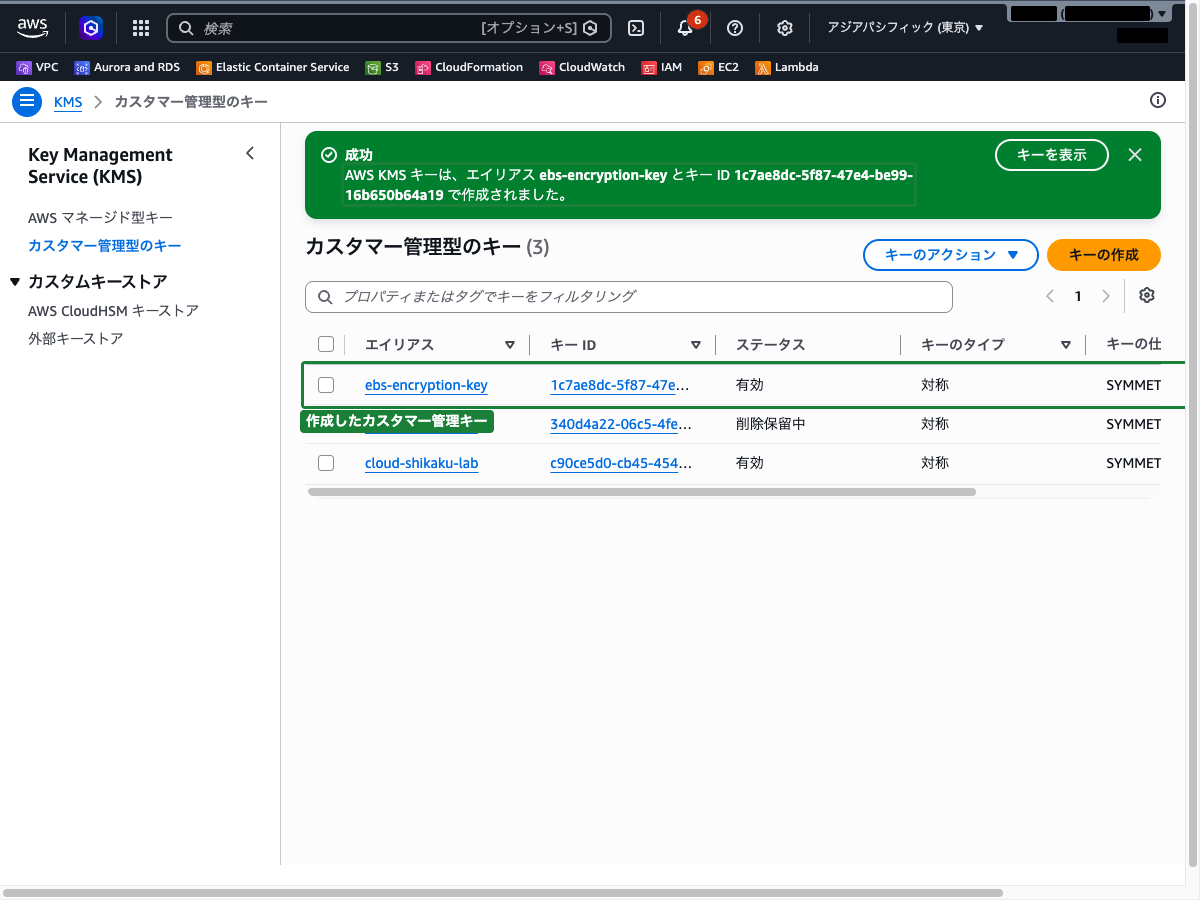Image resolution: width=1200 pixels, height=900 pixels.
Task: Click the キーの作成 button
Action: [x=1104, y=255]
